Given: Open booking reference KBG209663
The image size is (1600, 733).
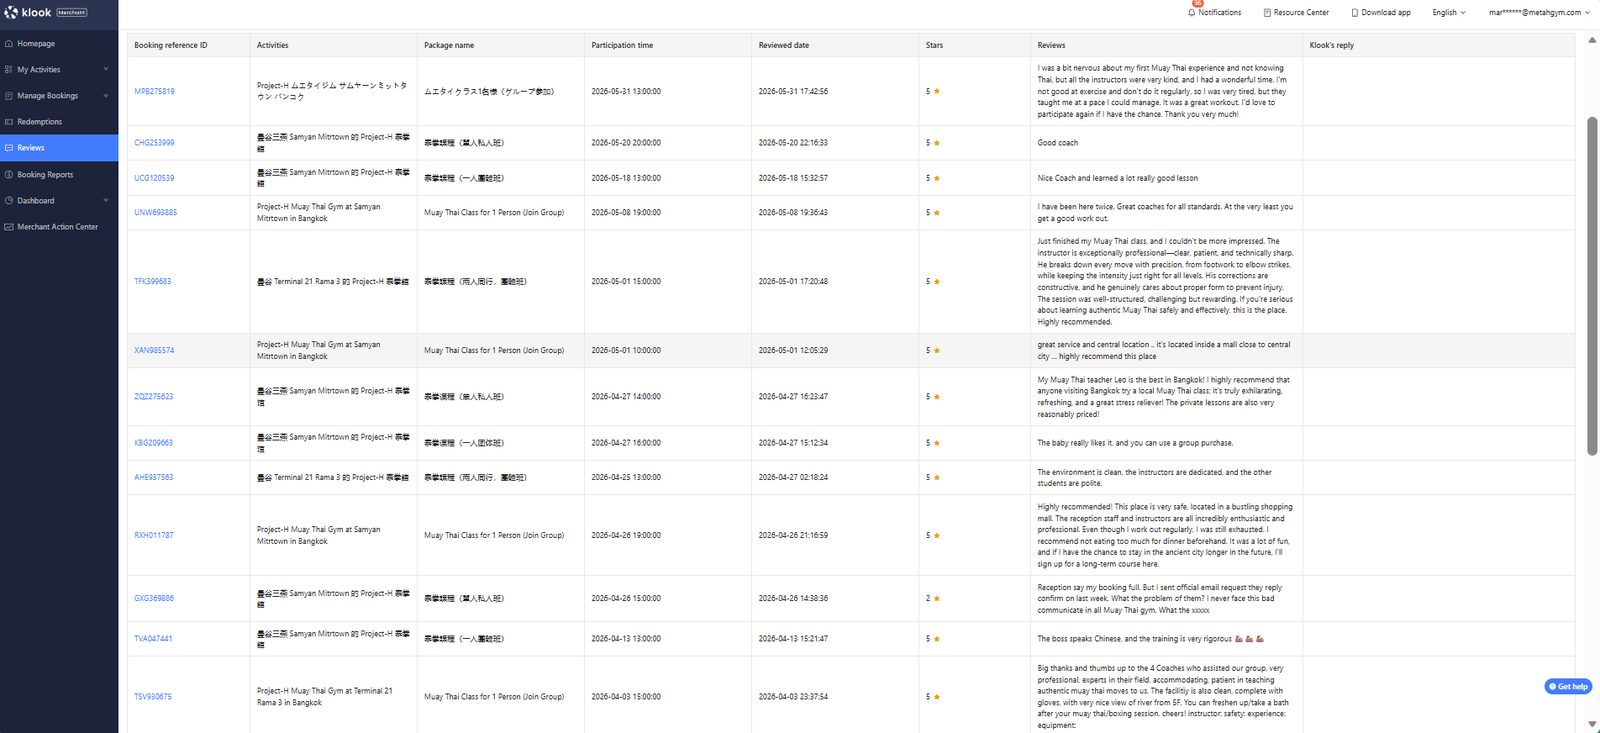Looking at the screenshot, I should pos(153,443).
